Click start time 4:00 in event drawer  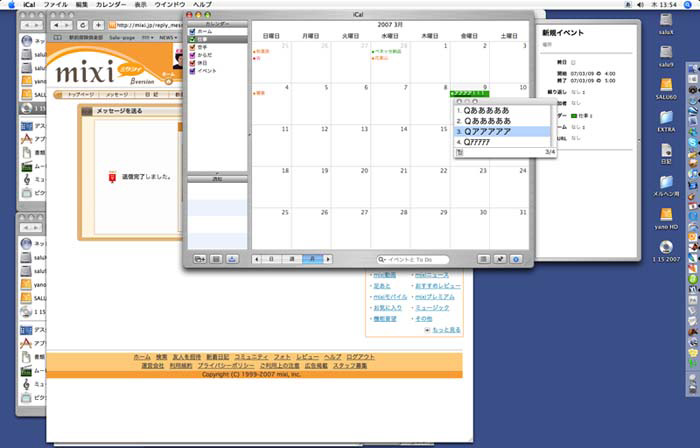[610, 74]
